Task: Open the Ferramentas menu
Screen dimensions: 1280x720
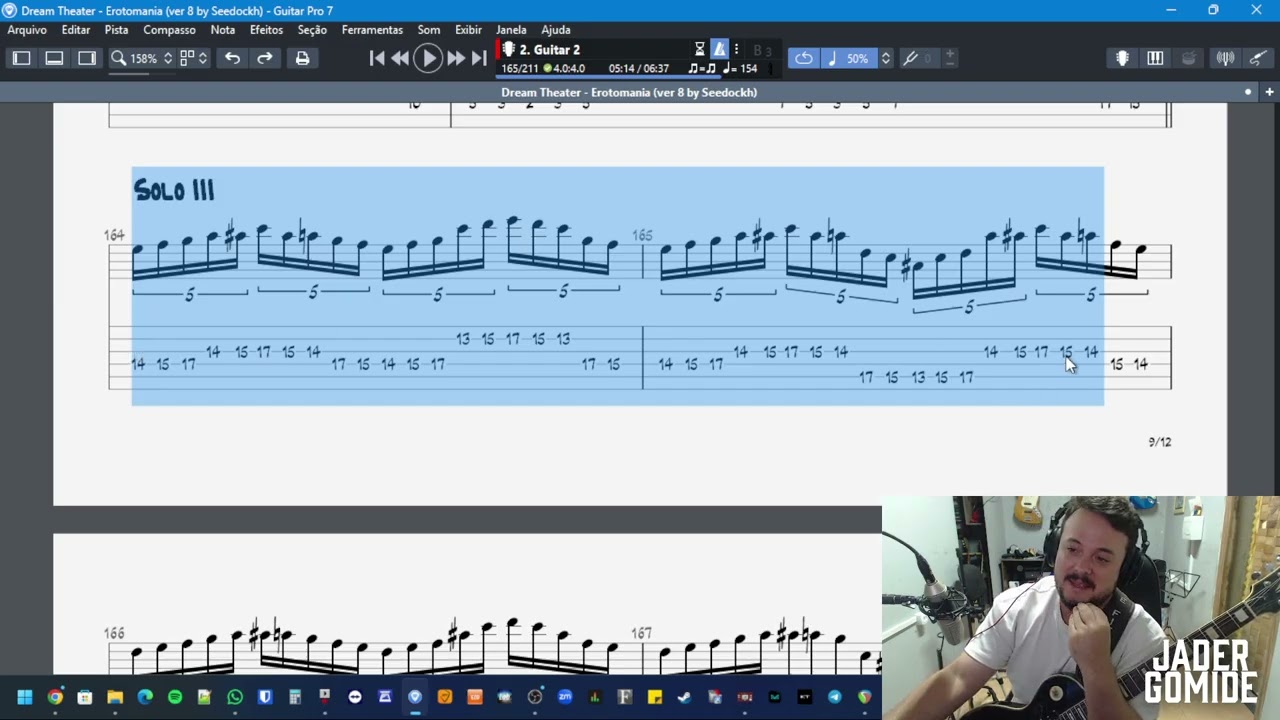Action: [x=372, y=30]
